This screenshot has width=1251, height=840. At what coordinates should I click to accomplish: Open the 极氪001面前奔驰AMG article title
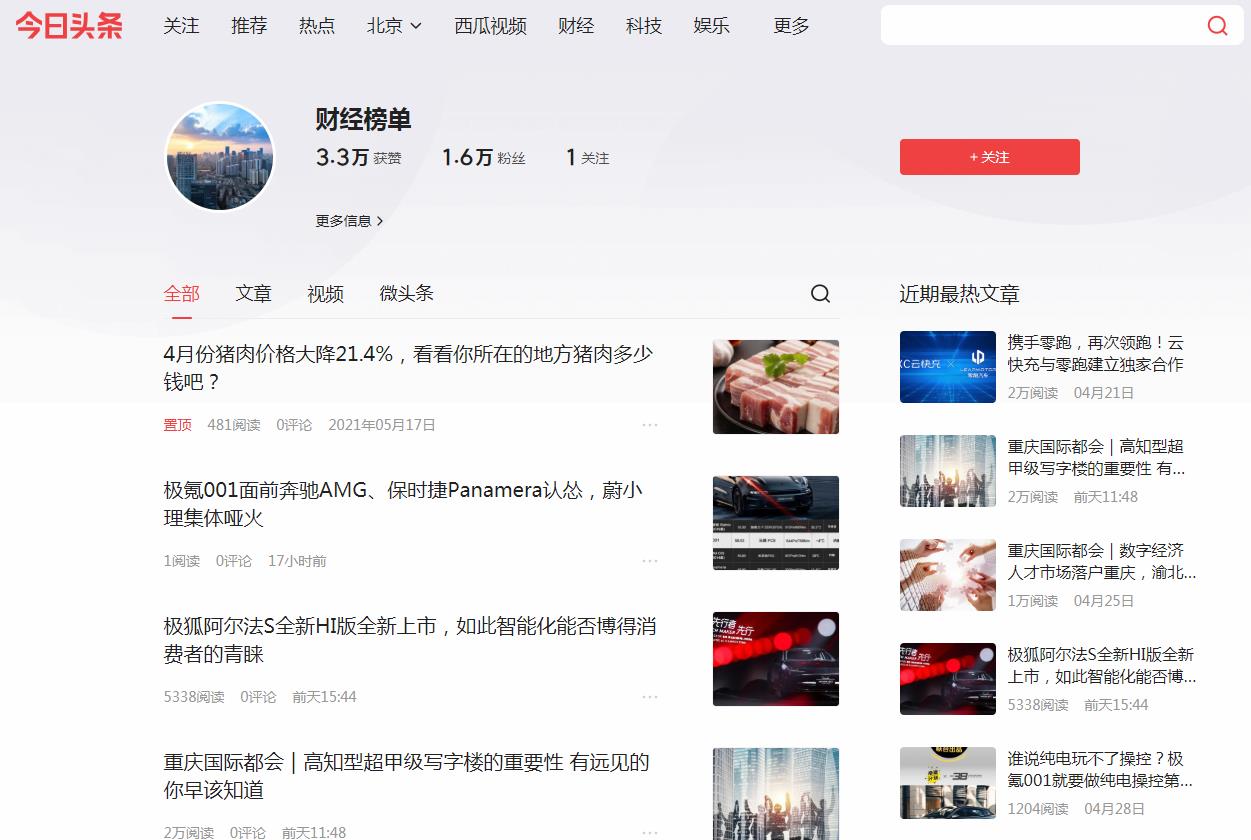coord(403,504)
